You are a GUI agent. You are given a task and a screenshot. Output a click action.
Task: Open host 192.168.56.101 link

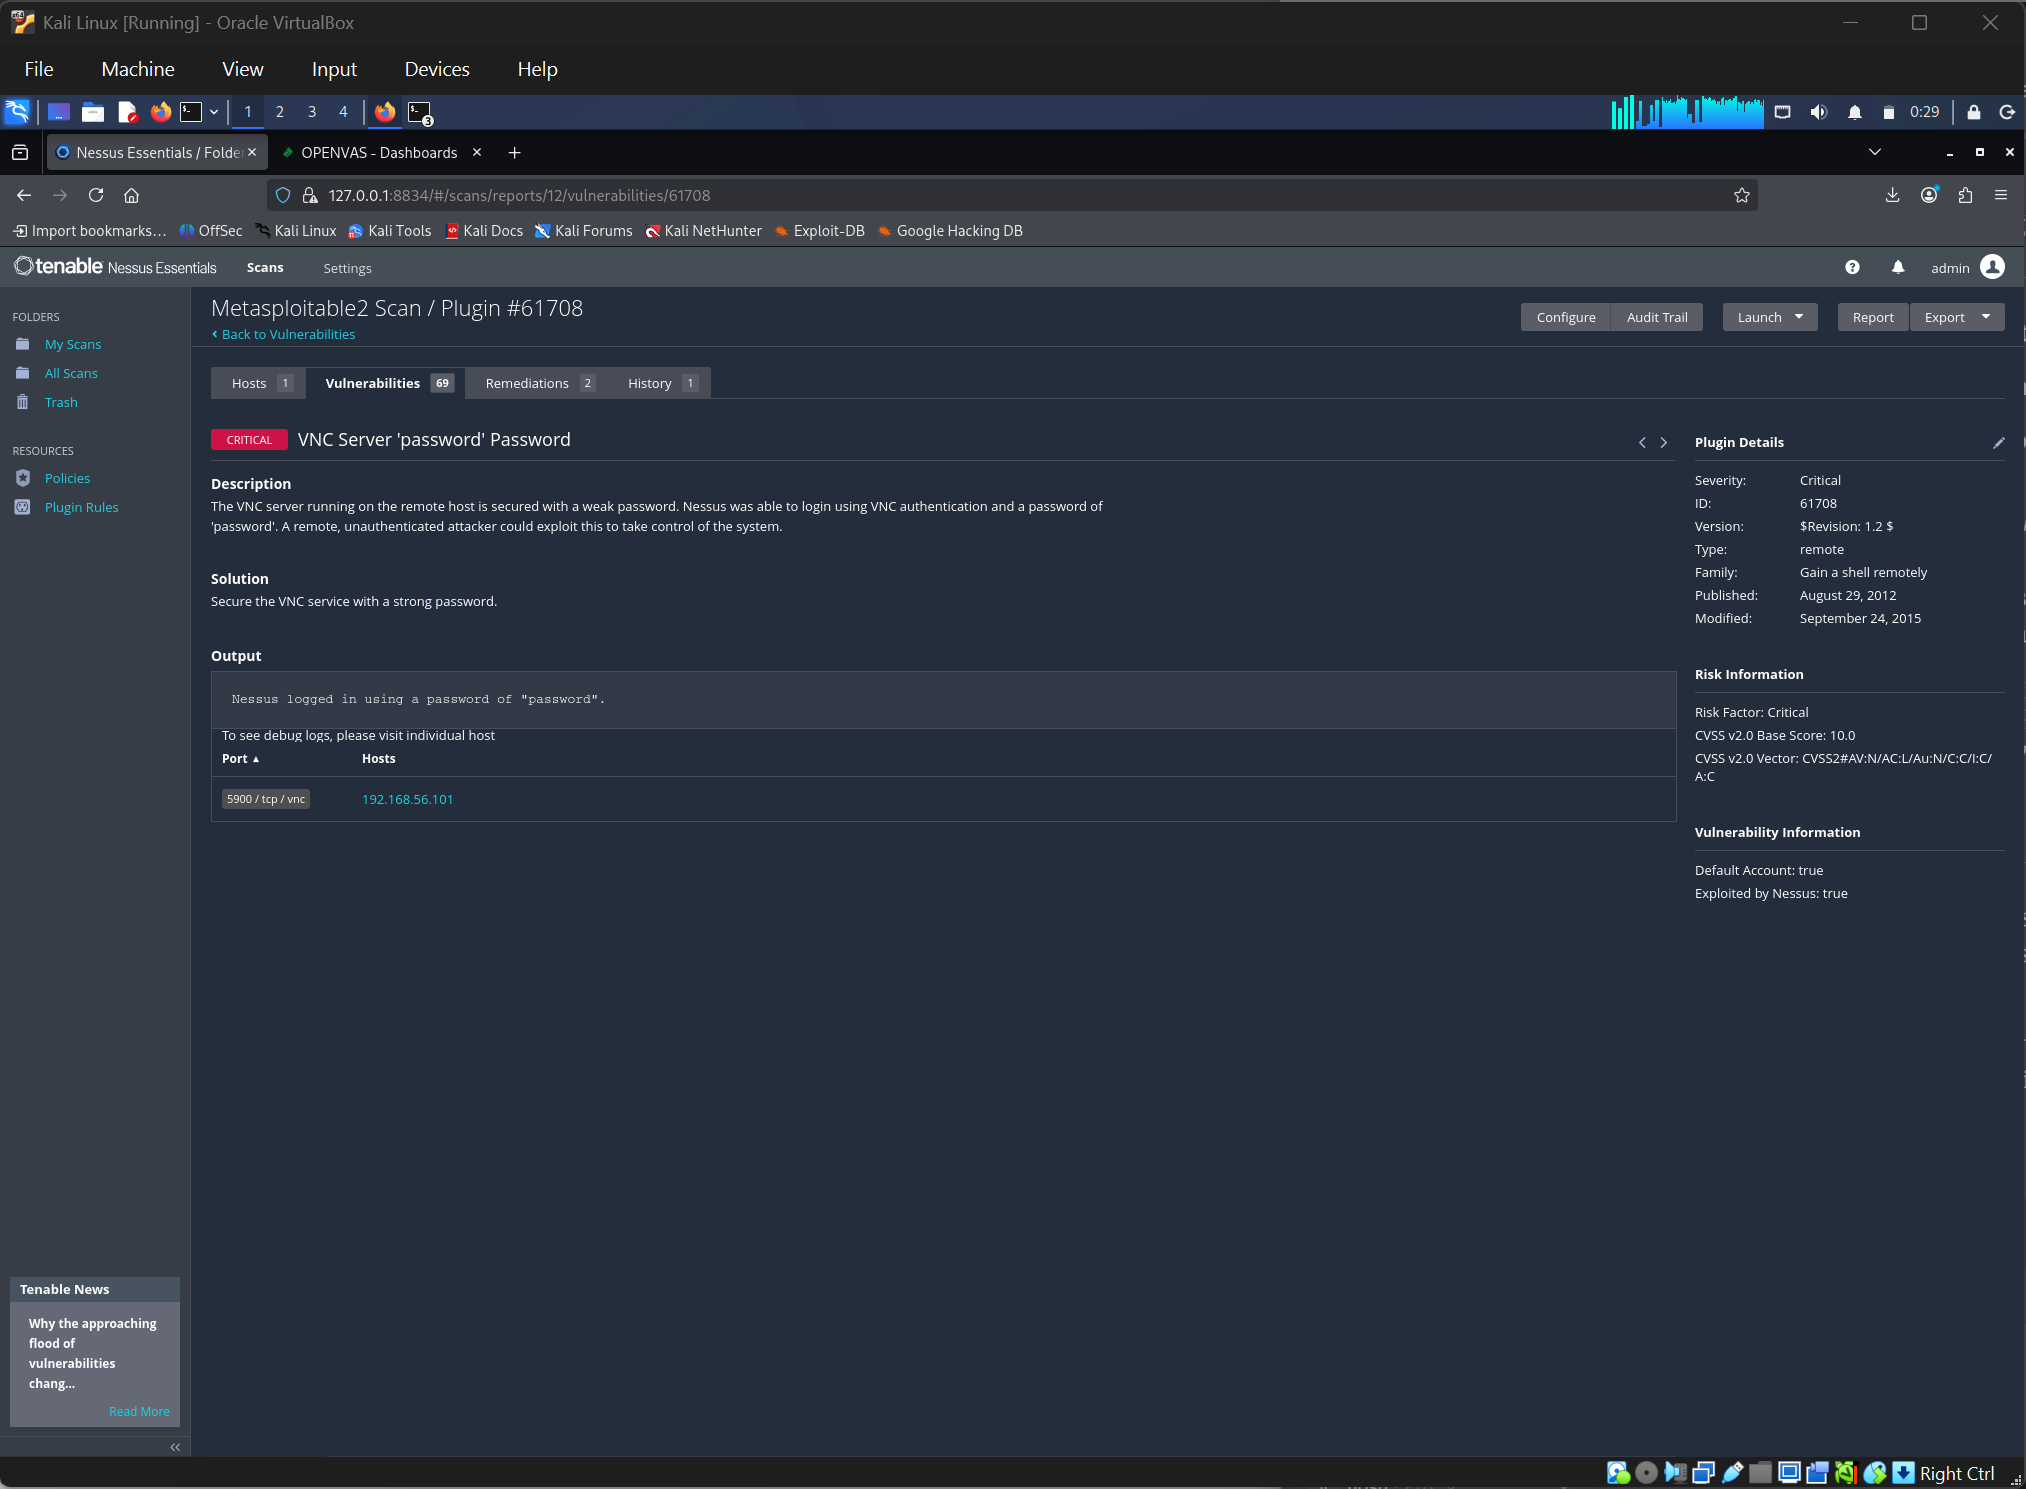[x=408, y=799]
